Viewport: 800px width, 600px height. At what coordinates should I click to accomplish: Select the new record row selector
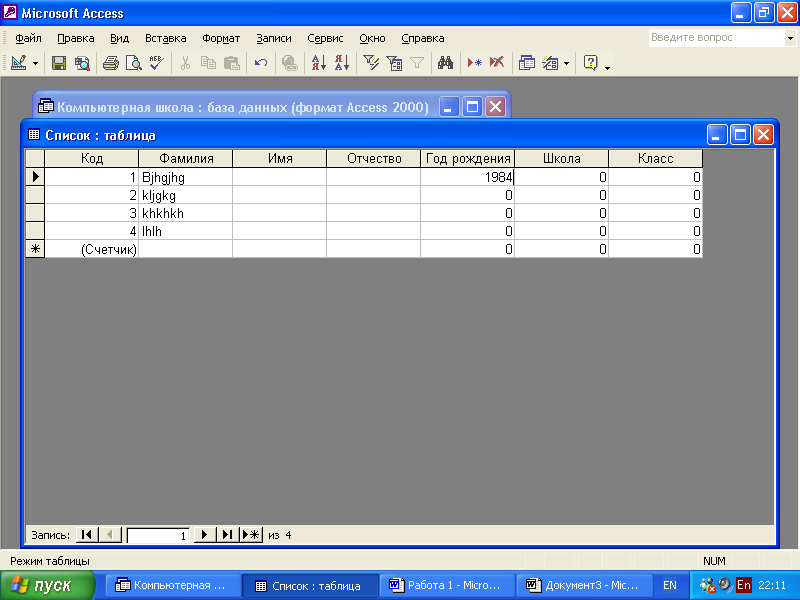pyautogui.click(x=35, y=249)
